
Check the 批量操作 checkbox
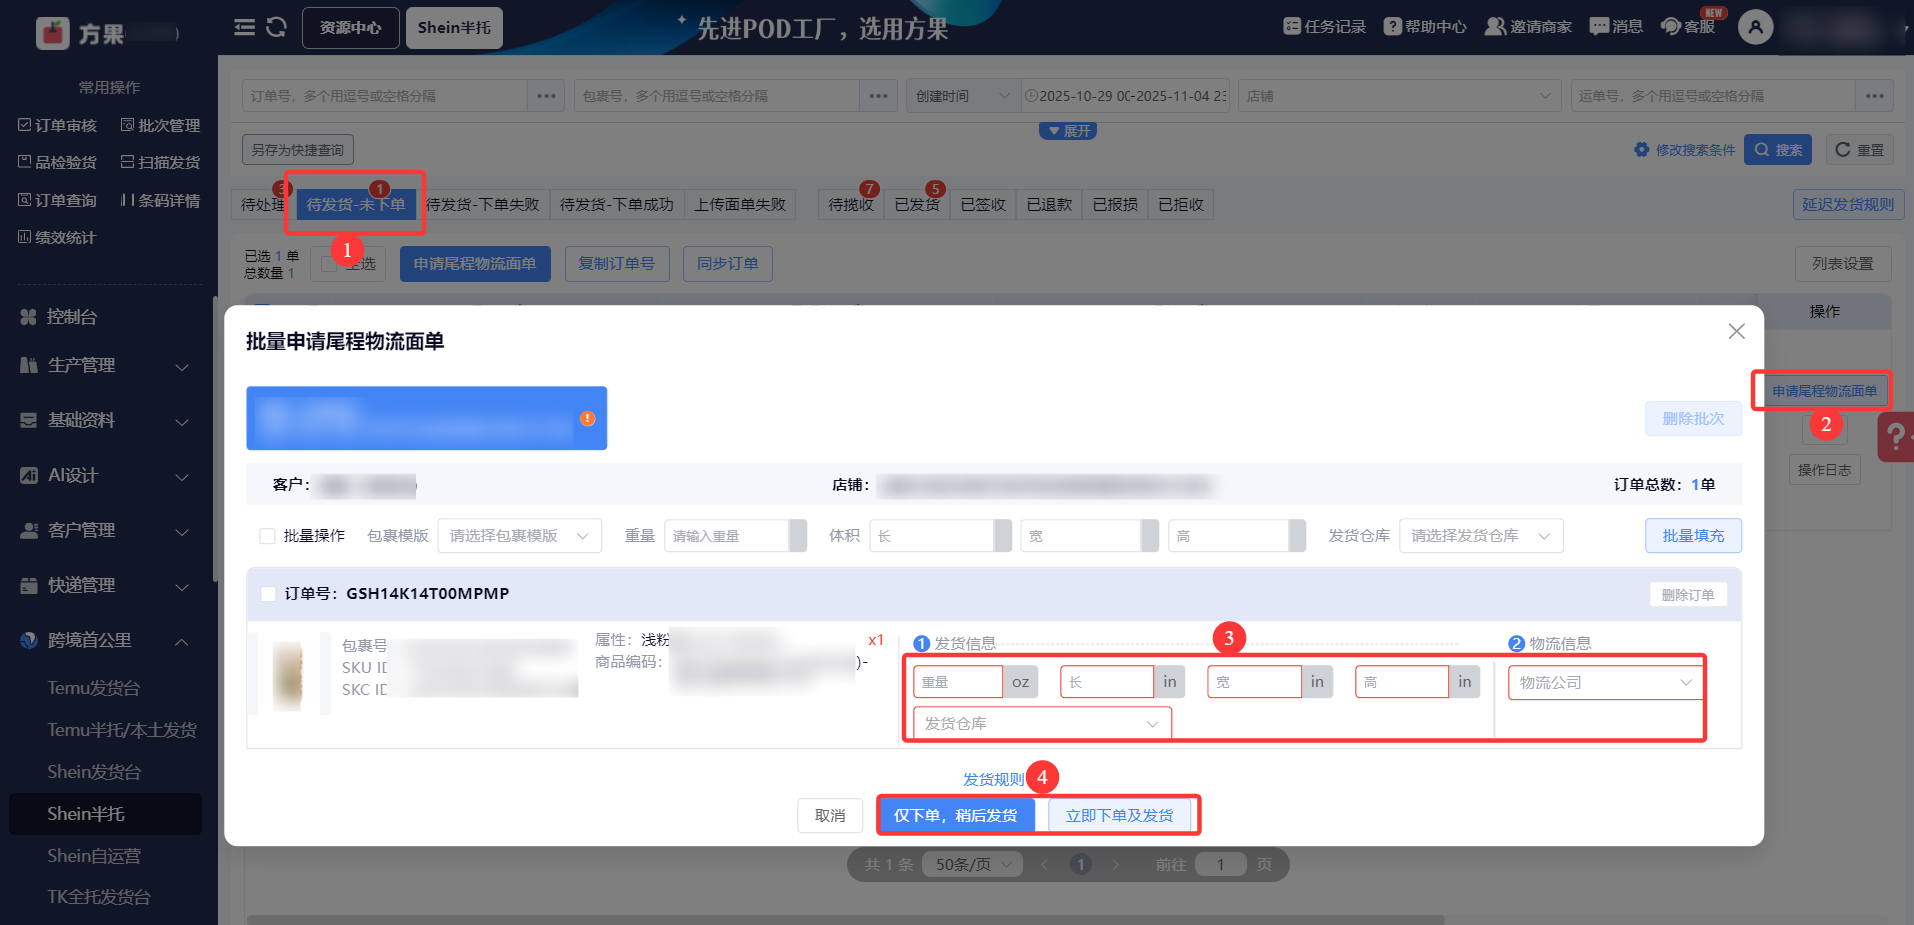[267, 536]
